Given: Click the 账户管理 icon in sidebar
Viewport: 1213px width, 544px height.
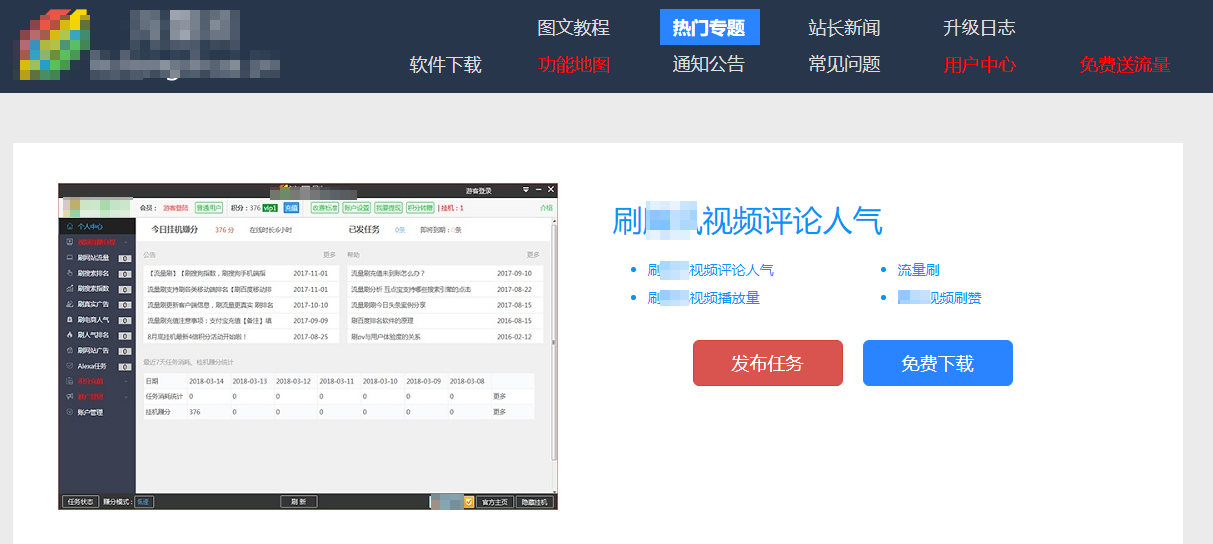Looking at the screenshot, I should (x=69, y=412).
